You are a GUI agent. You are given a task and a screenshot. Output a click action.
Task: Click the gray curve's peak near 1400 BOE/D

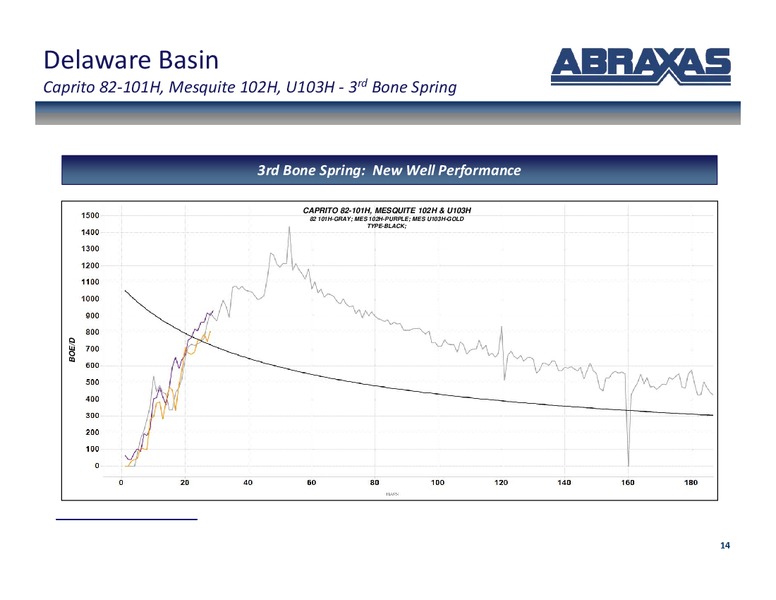tap(289, 228)
